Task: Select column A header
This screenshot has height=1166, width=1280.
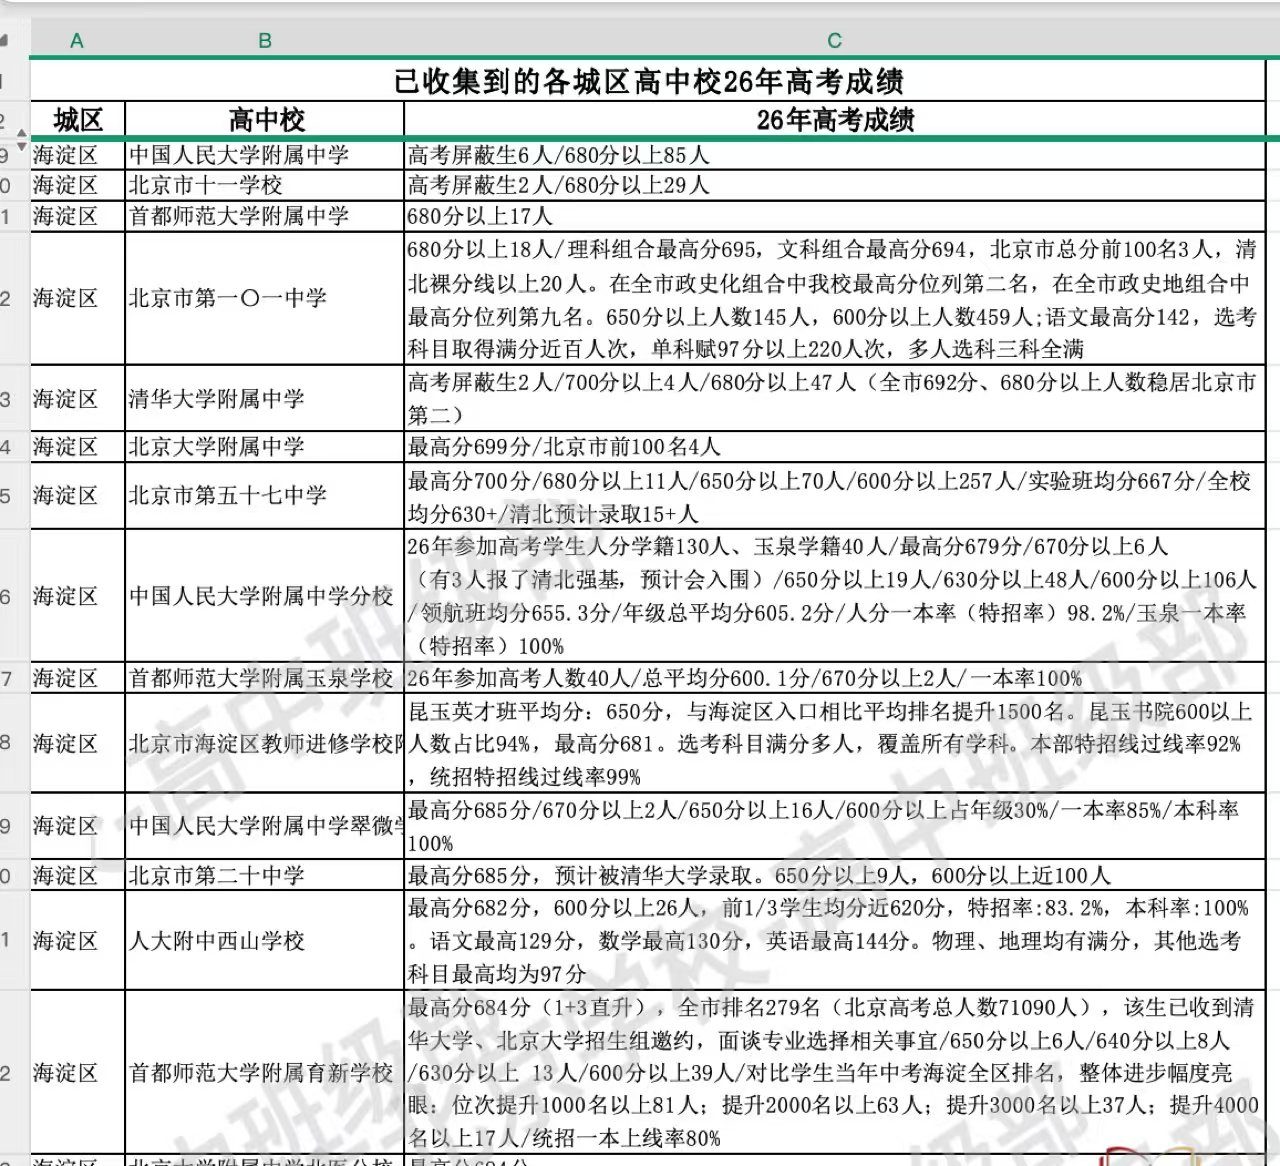Action: [77, 41]
